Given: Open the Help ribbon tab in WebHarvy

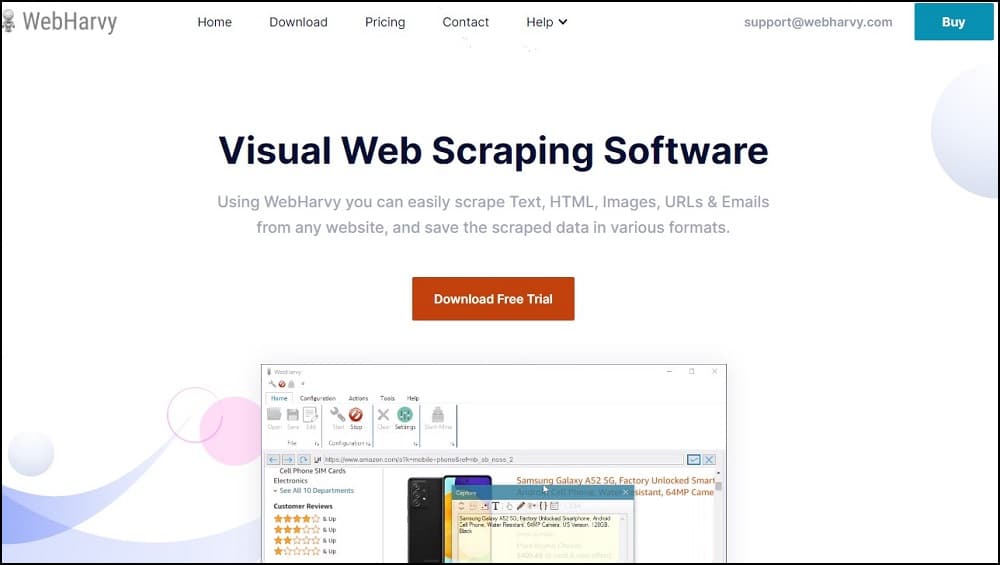Looking at the screenshot, I should (x=413, y=398).
